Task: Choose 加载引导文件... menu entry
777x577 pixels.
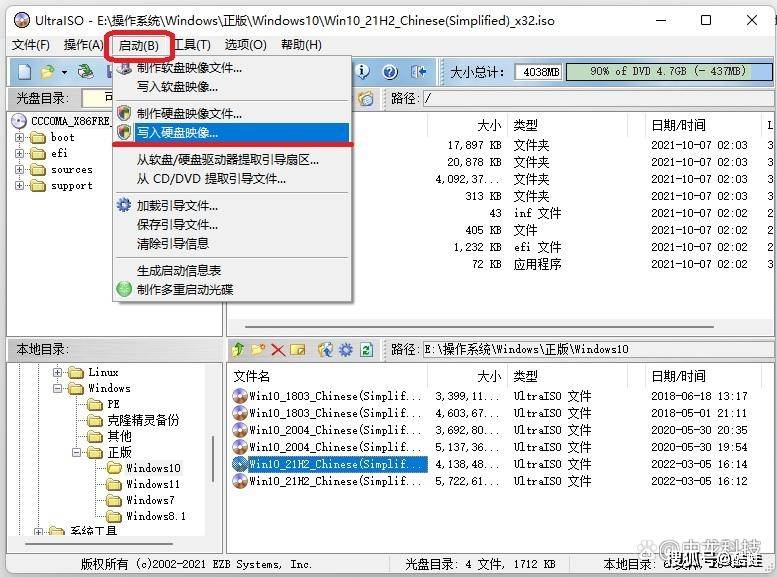Action: coord(232,205)
